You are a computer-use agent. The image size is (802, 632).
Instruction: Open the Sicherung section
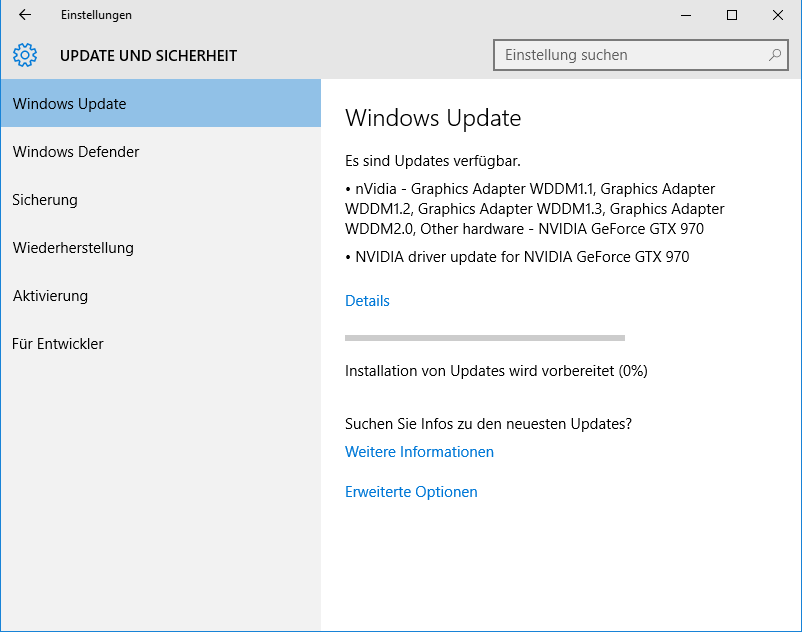click(x=161, y=200)
